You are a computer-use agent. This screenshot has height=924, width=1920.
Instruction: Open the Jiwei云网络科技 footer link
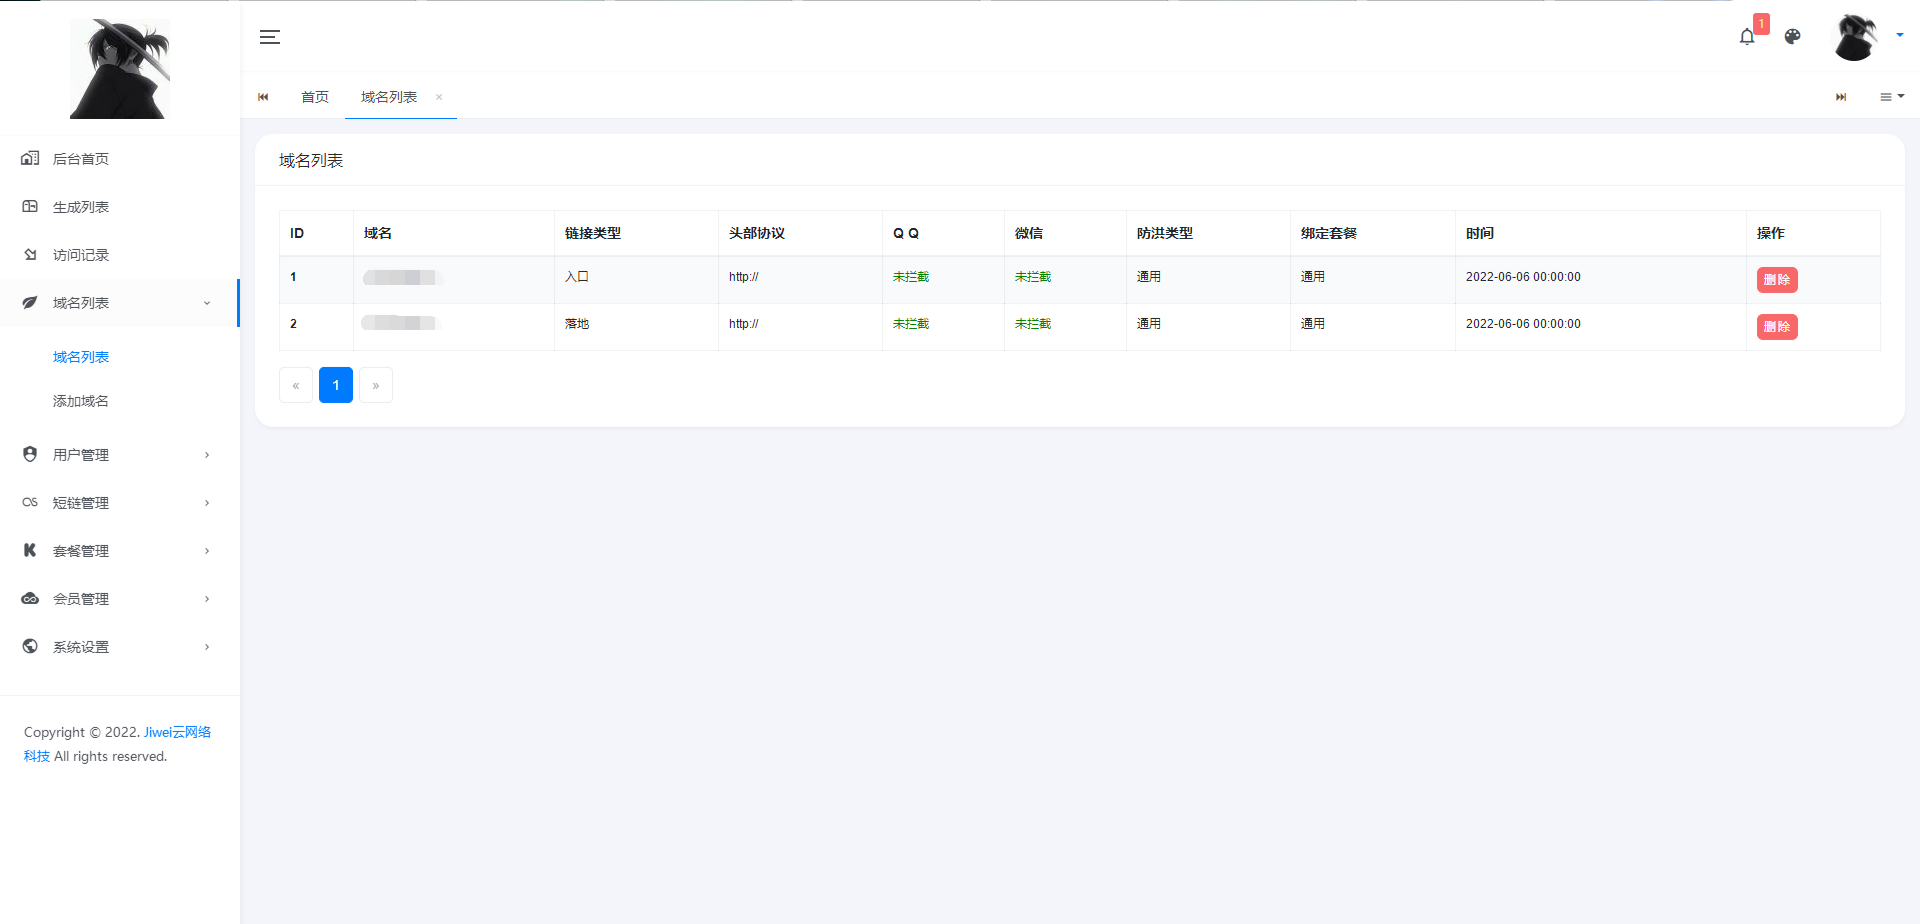(176, 732)
